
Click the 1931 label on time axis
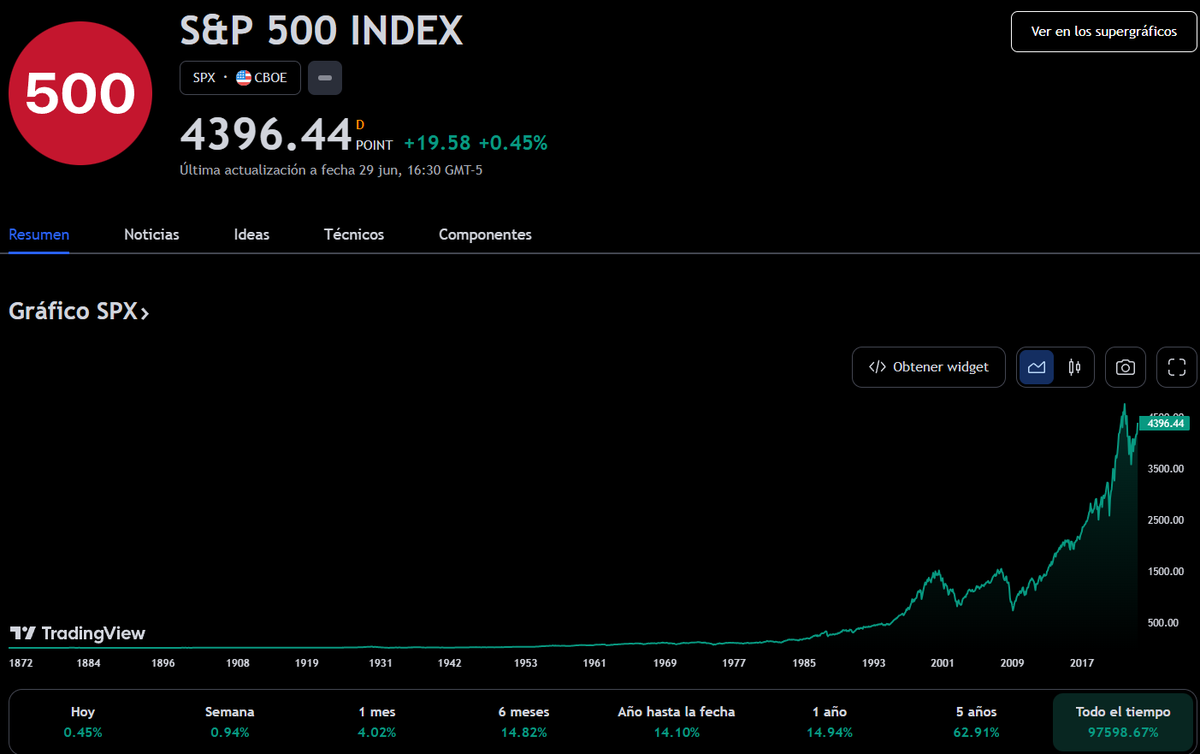coord(380,663)
